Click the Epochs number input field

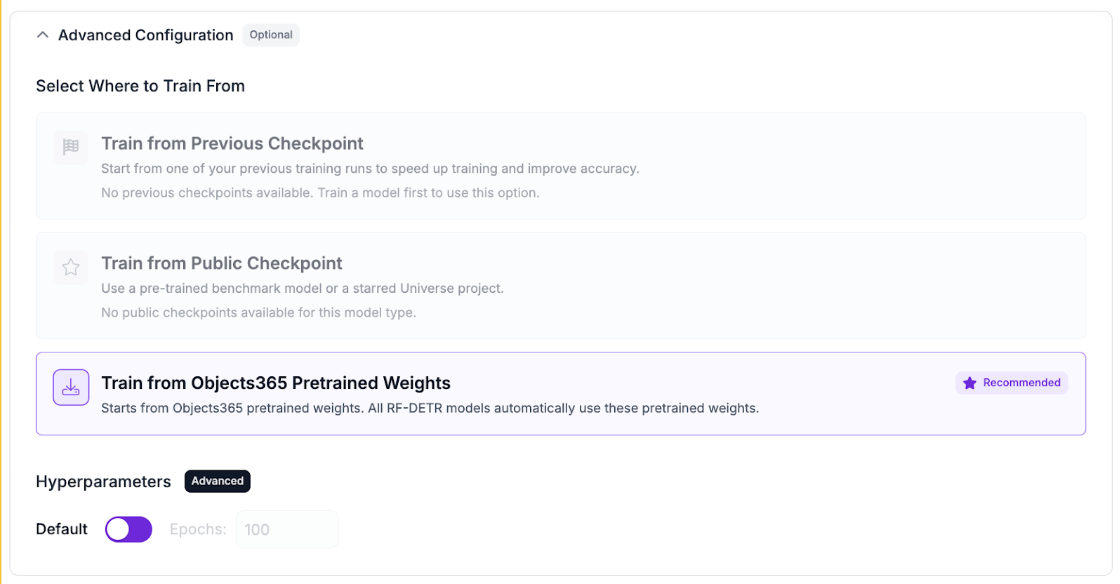[287, 529]
